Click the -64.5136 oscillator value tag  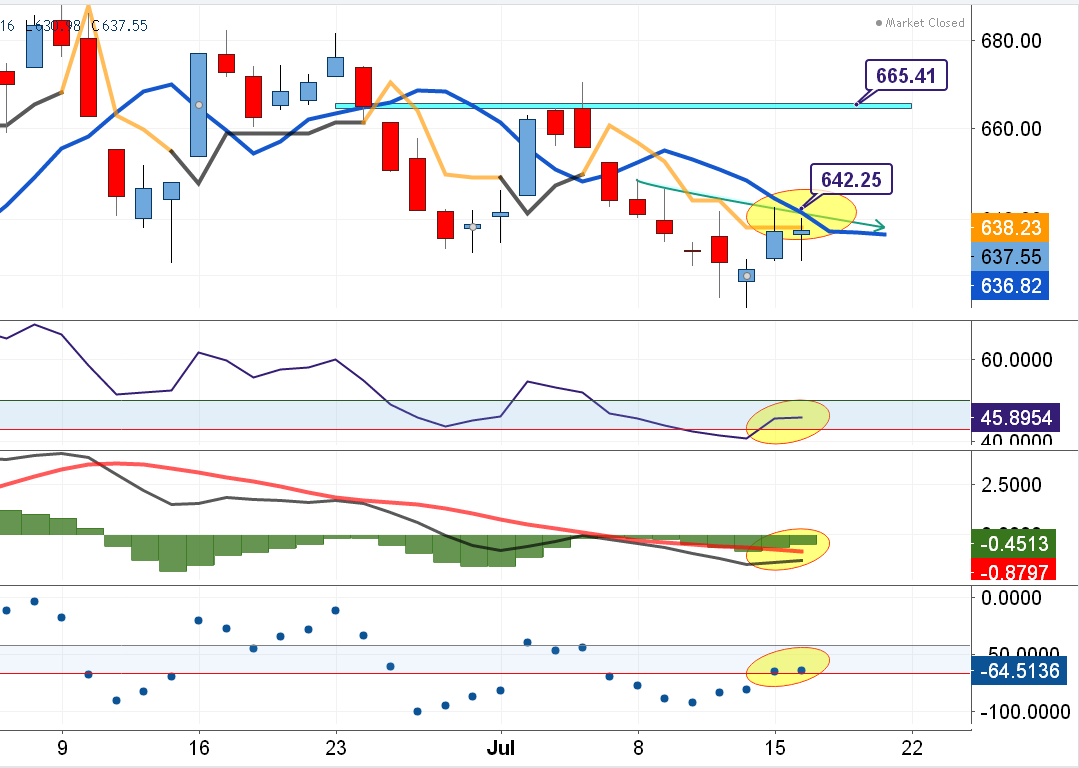click(1013, 671)
